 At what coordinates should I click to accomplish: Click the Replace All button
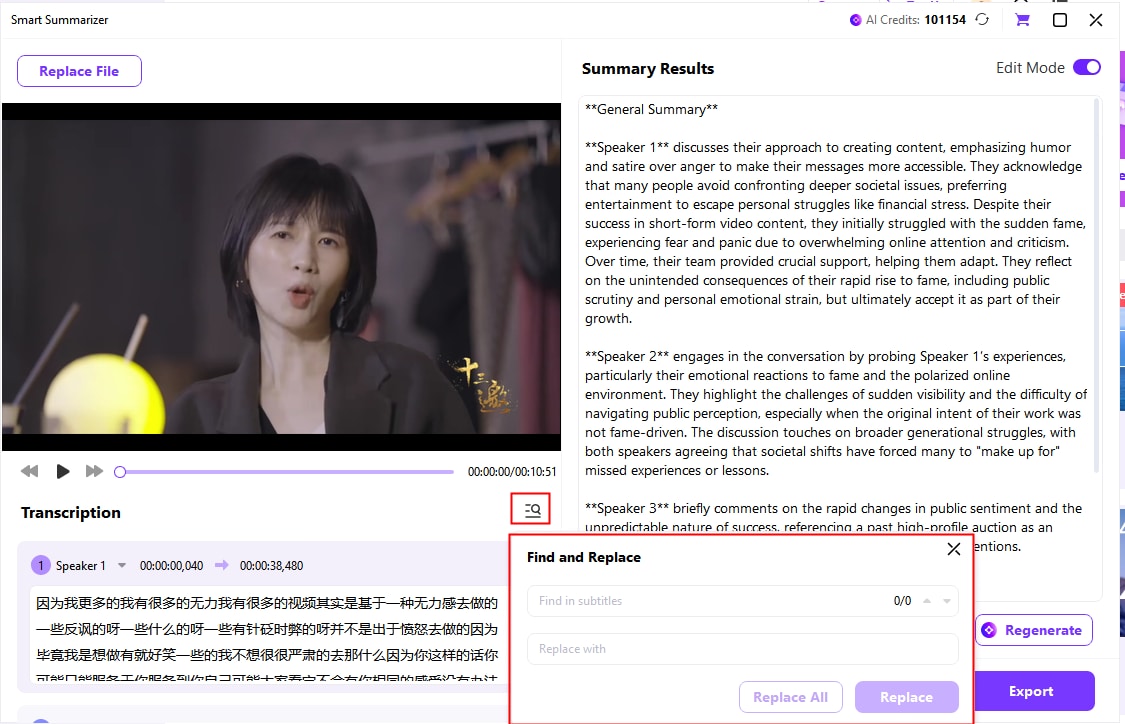coord(790,697)
